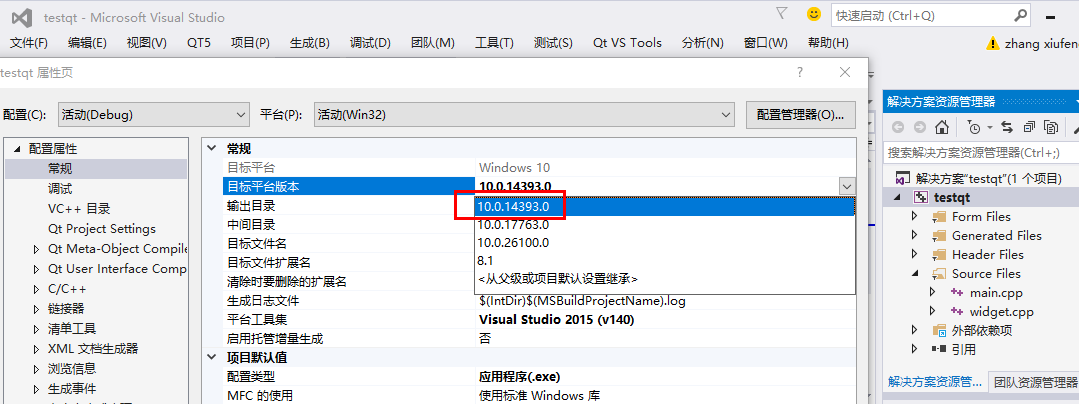Collapse the 配置属性 tree node
The image size is (1079, 404).
point(17,149)
